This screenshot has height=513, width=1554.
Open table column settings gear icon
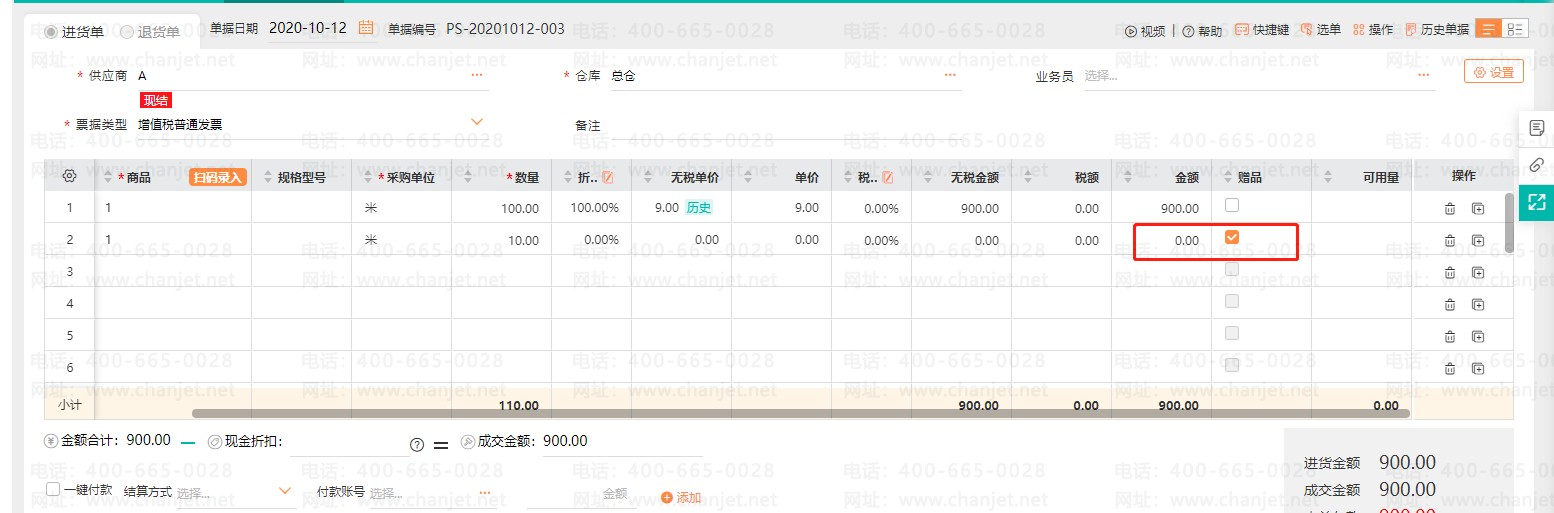click(x=69, y=176)
